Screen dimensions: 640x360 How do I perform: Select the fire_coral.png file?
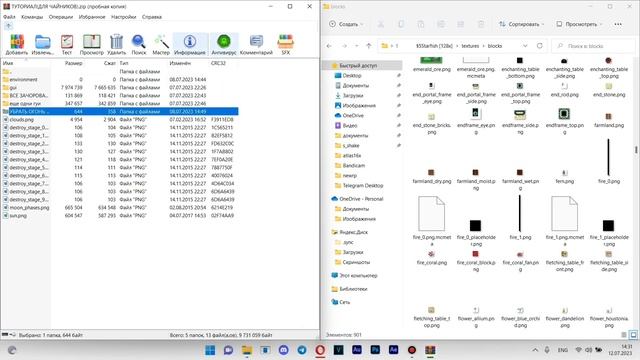[x=431, y=258]
